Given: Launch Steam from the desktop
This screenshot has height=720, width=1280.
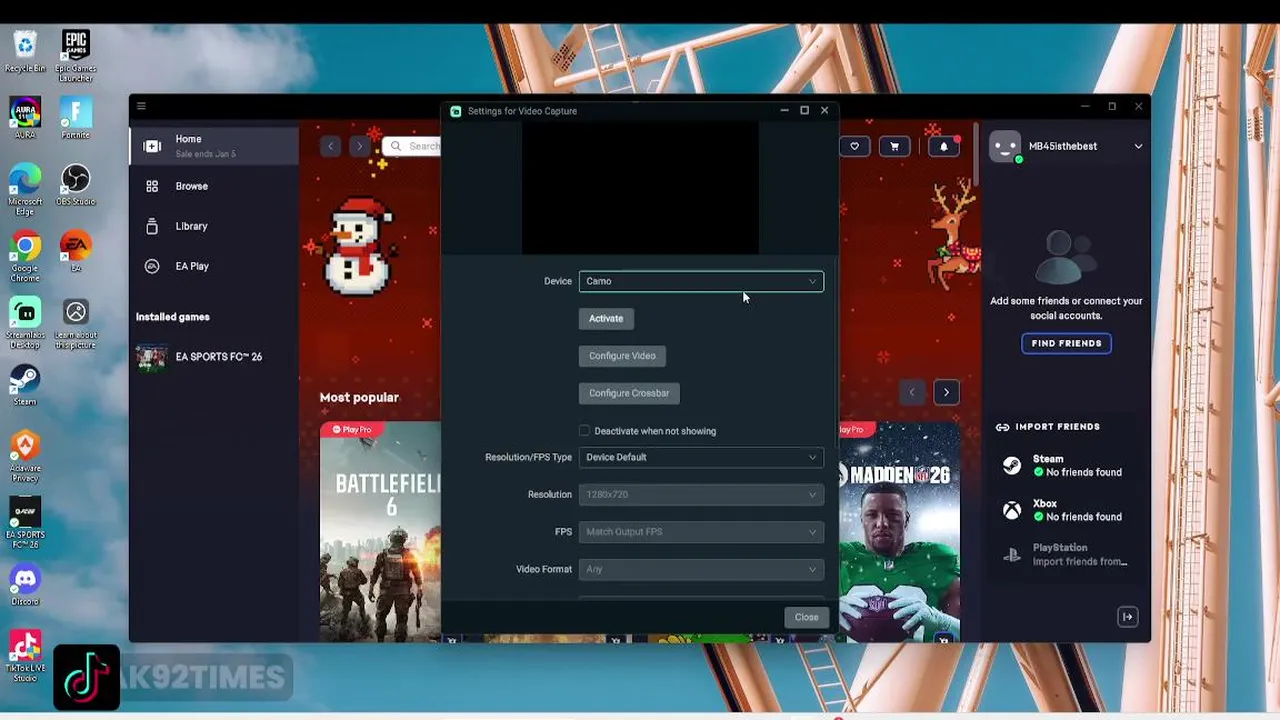Looking at the screenshot, I should coord(25,385).
